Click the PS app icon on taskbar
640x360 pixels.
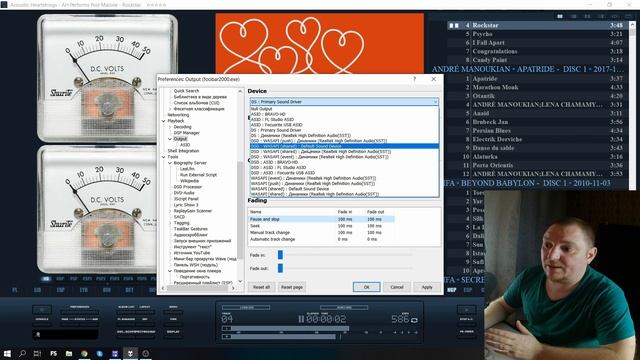[x=53, y=353]
